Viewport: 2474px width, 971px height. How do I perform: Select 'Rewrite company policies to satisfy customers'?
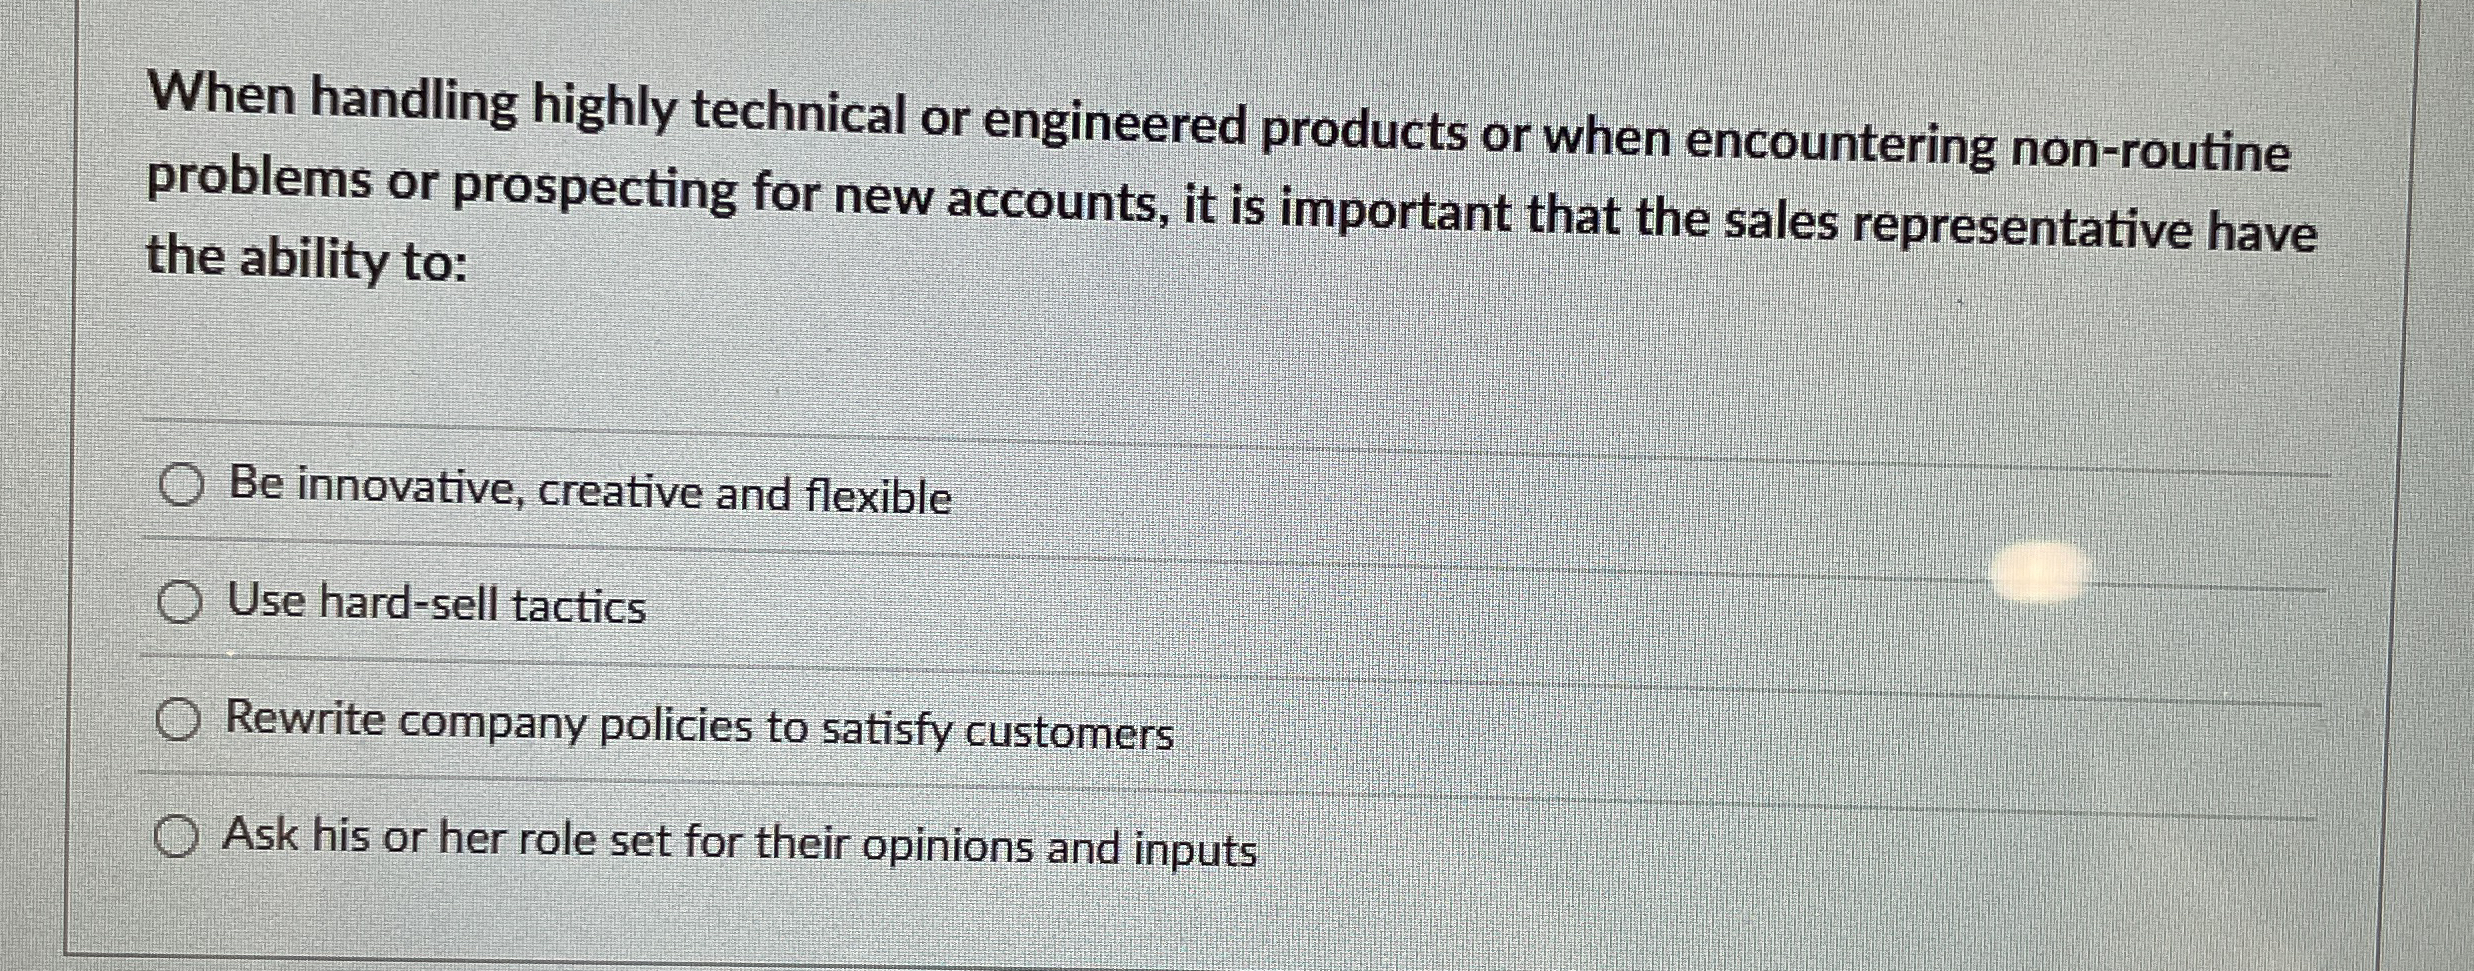point(180,721)
